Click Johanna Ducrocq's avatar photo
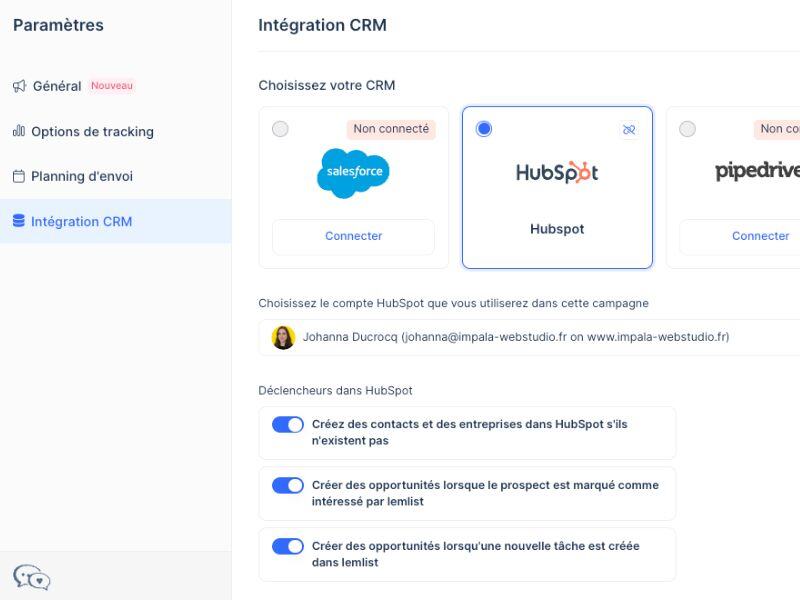This screenshot has width=800, height=600. pos(284,337)
